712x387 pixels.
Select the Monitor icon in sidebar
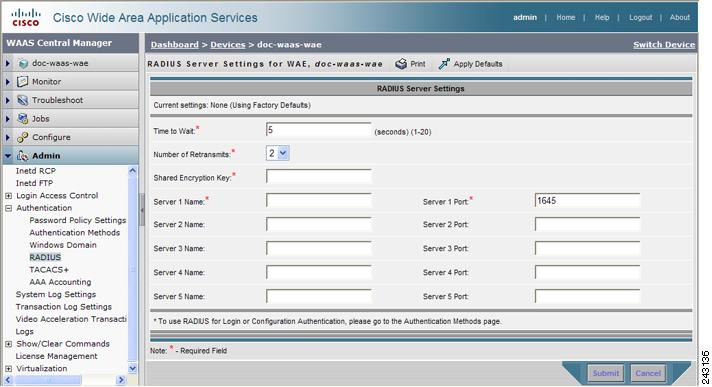(22, 82)
